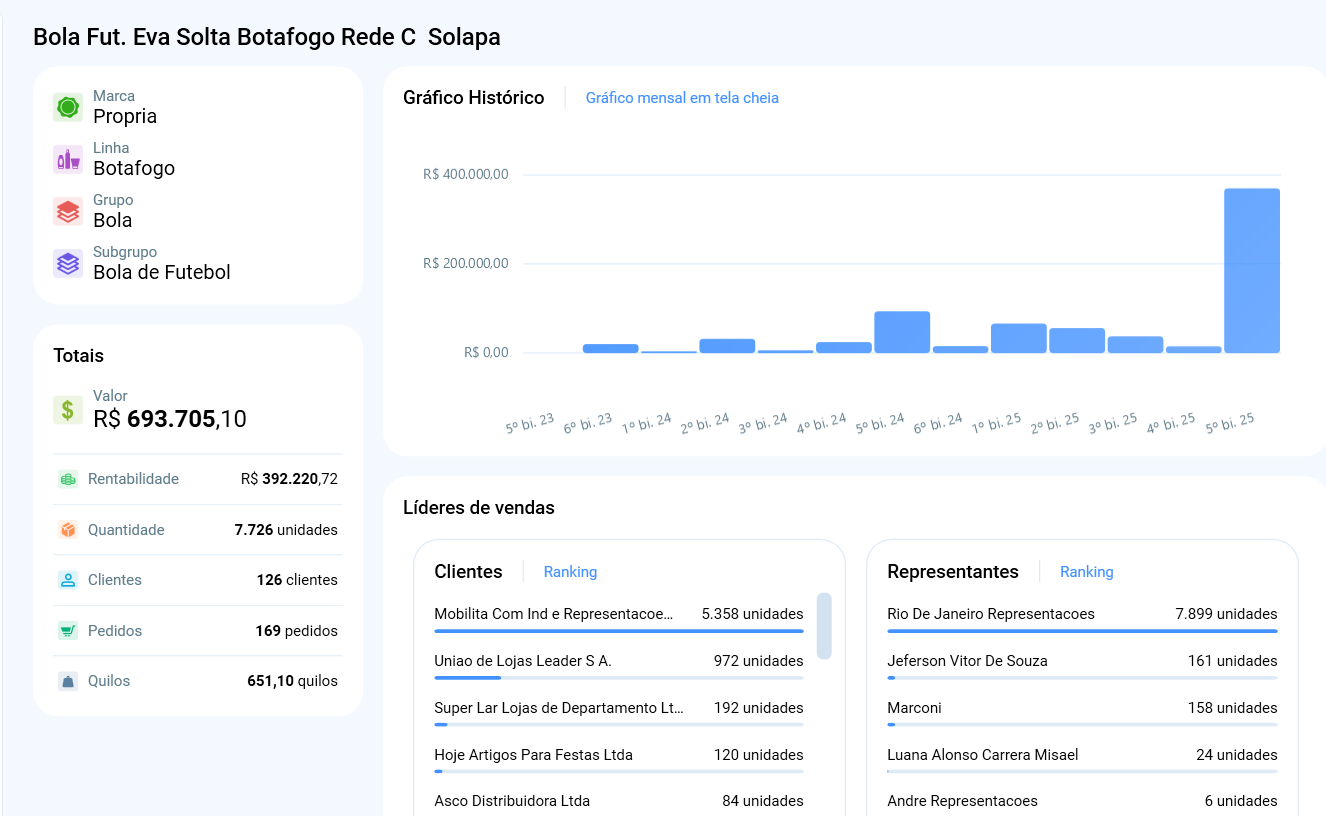Select Uniao de Lojas Leader S A.
The width and height of the screenshot is (1326, 816).
click(523, 661)
